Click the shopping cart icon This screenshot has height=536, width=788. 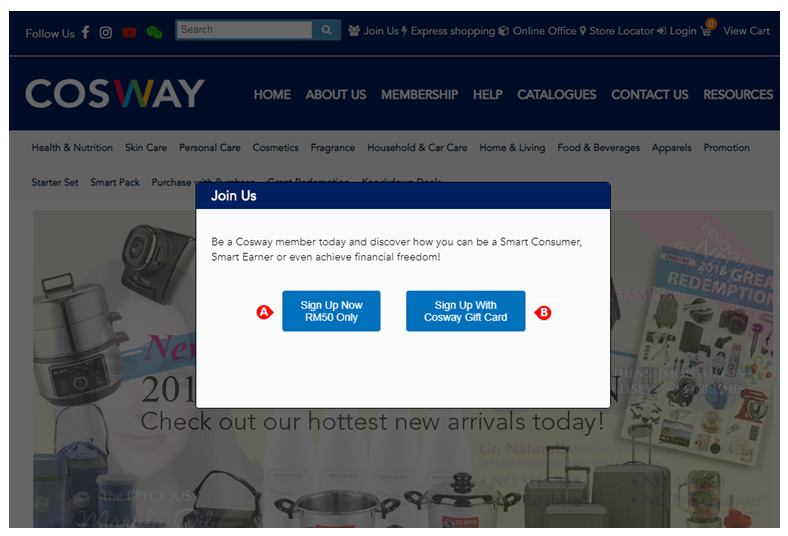706,31
